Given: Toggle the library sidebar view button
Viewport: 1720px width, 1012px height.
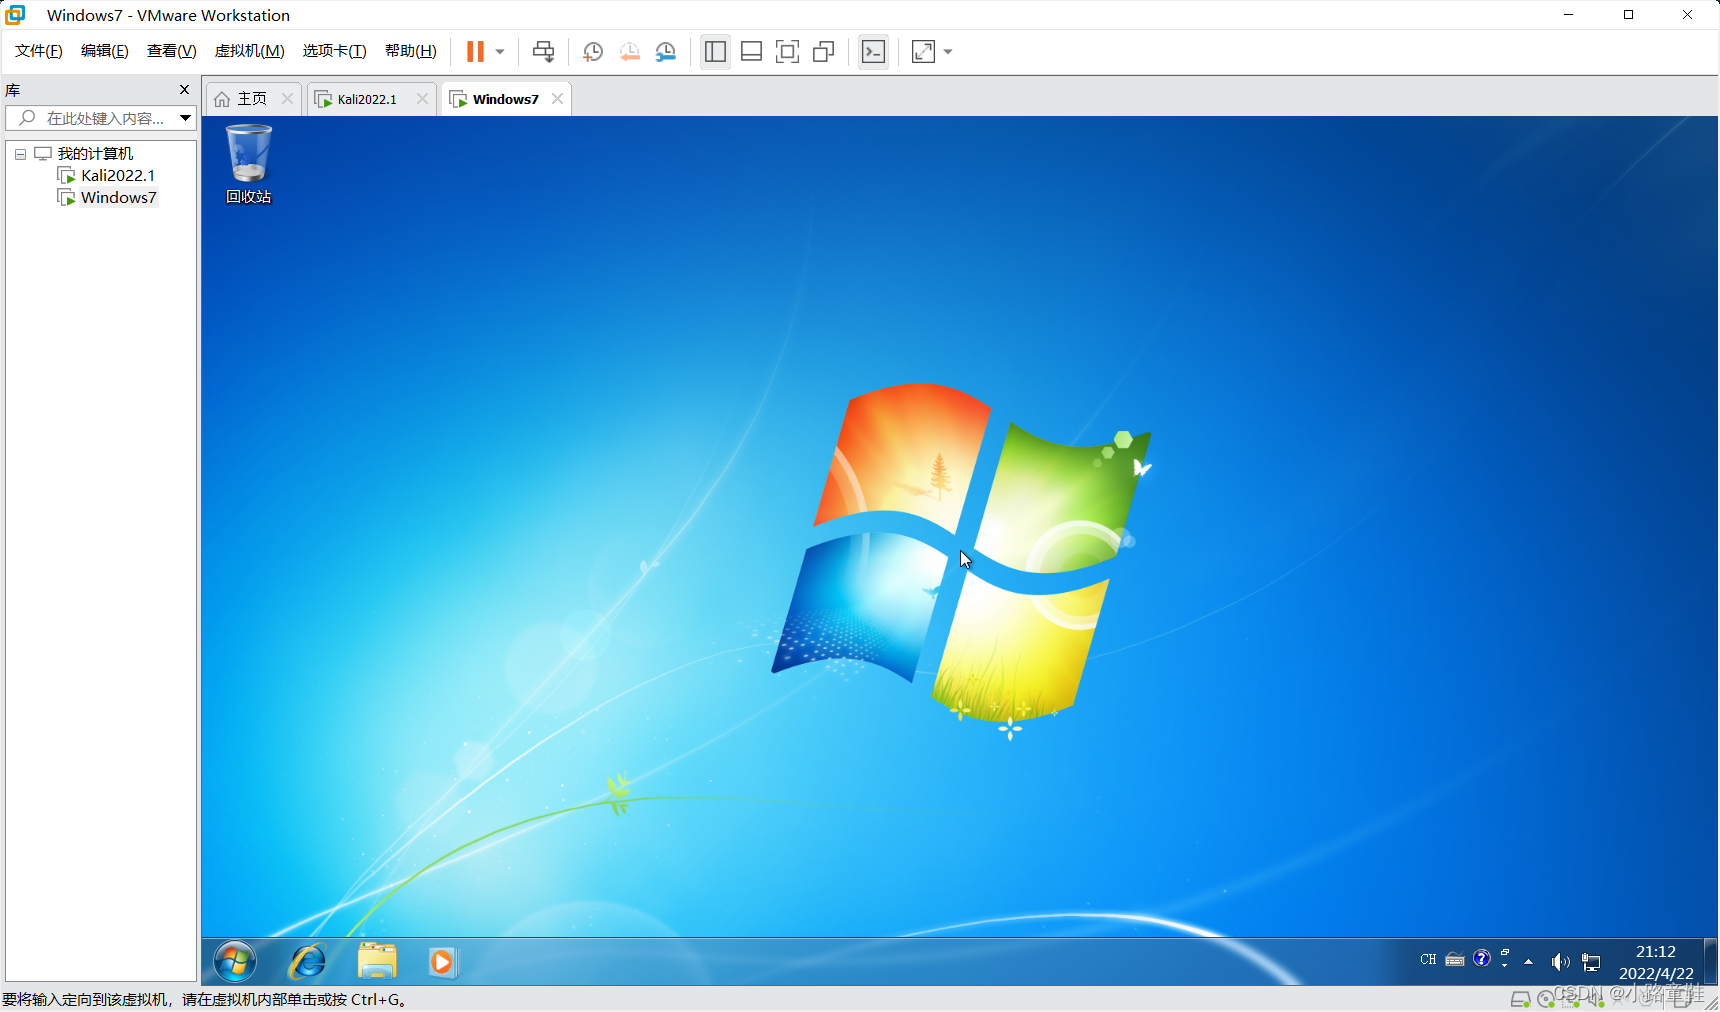Looking at the screenshot, I should point(715,51).
